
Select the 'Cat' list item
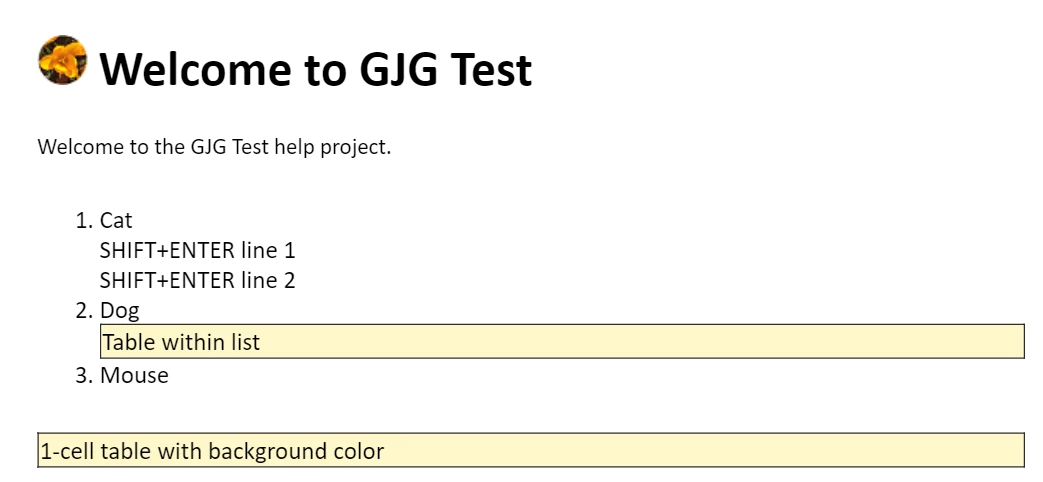(116, 220)
